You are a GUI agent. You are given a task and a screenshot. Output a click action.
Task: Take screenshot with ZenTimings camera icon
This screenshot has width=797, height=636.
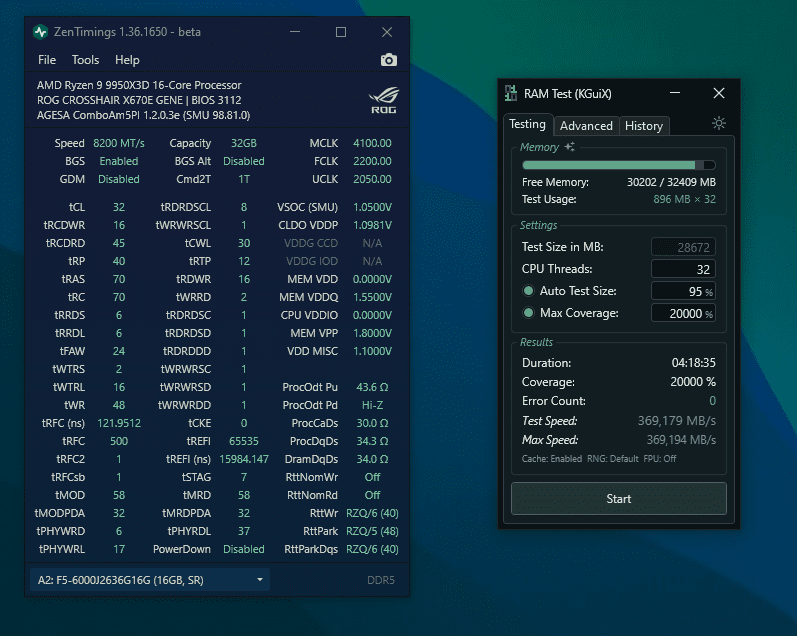(x=389, y=60)
